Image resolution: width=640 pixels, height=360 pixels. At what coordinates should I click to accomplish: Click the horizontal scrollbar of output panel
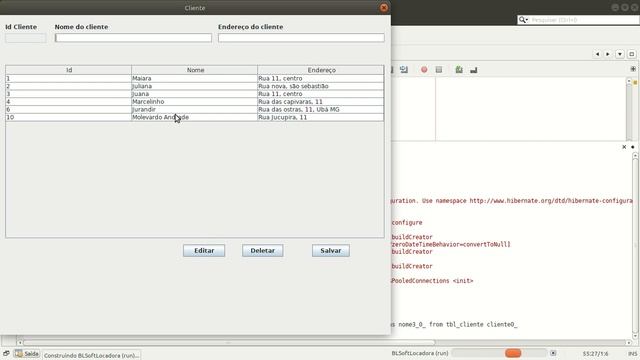click(324, 343)
